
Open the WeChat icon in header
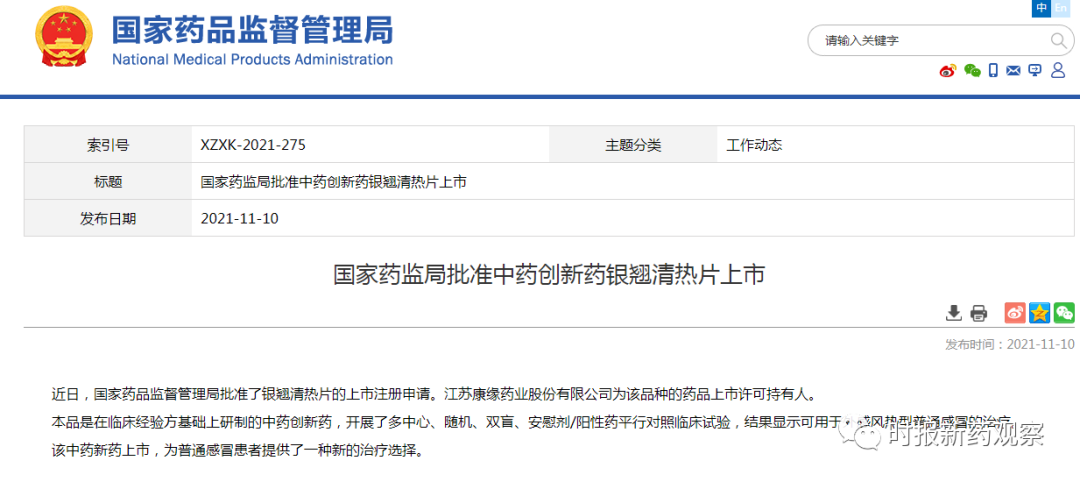click(x=972, y=70)
